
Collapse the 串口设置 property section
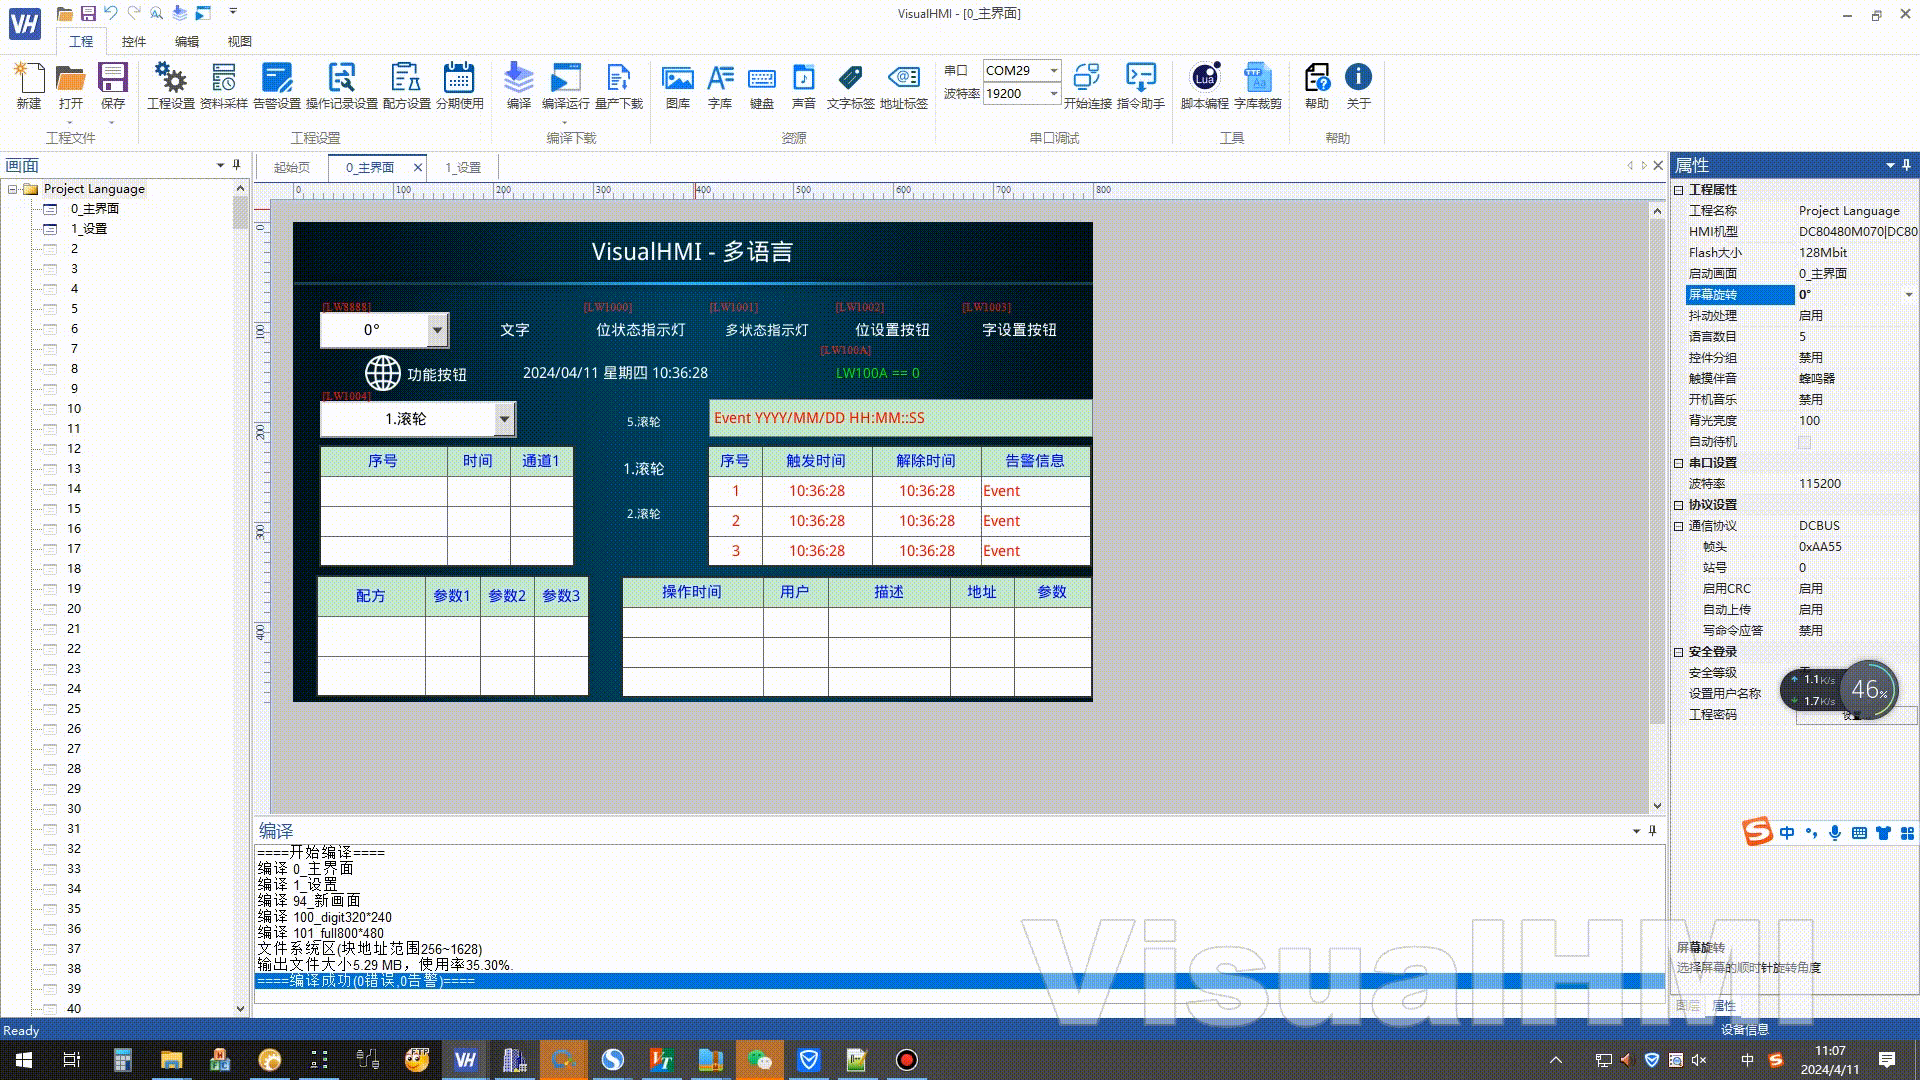(x=1679, y=463)
